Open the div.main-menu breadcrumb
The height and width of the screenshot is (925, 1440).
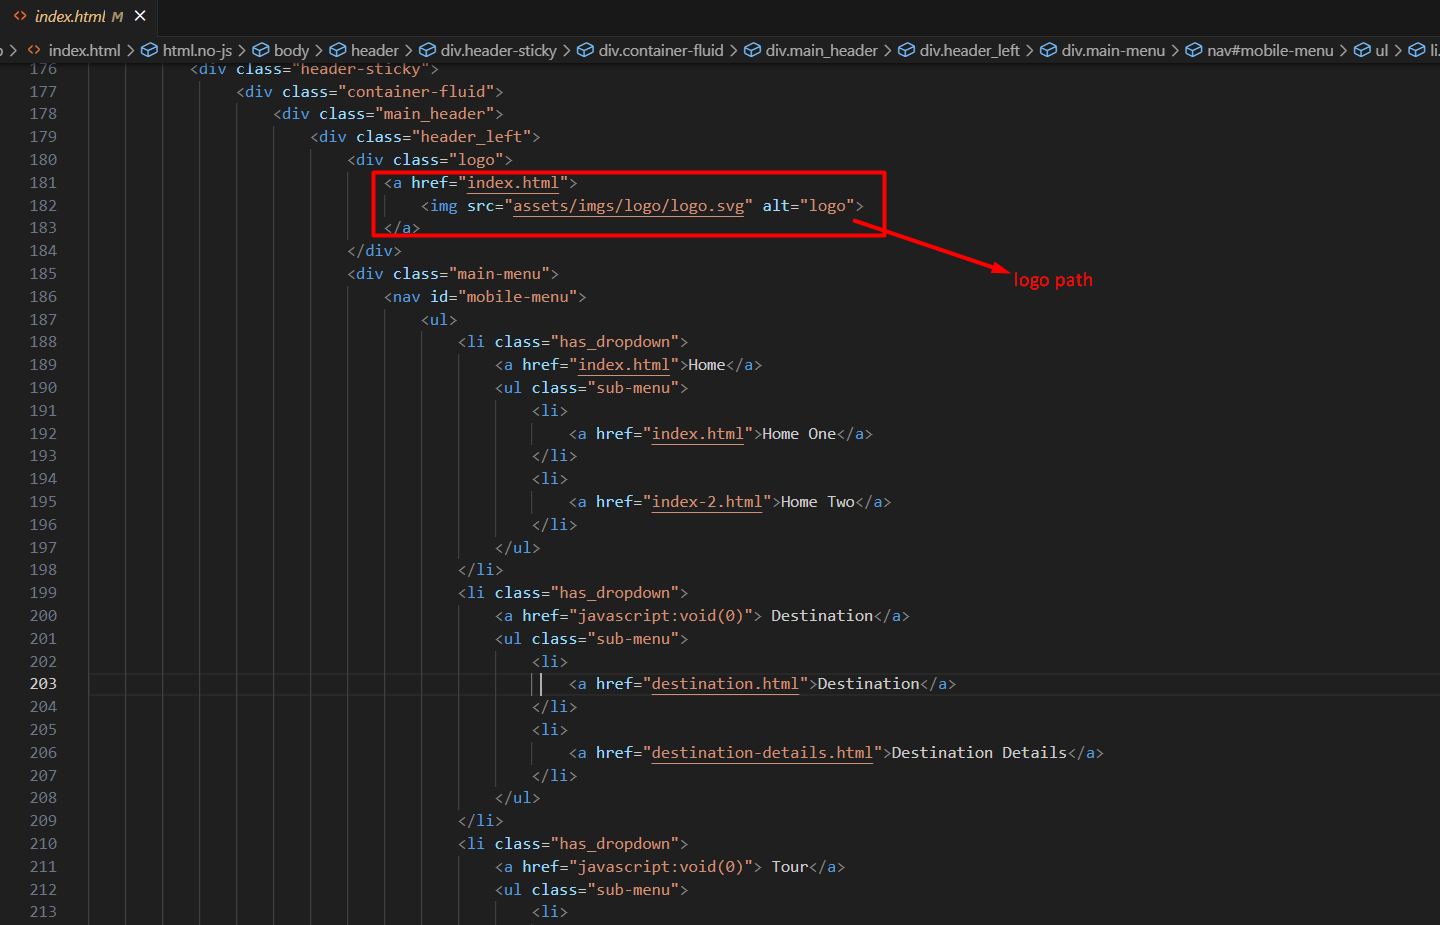[x=1113, y=50]
